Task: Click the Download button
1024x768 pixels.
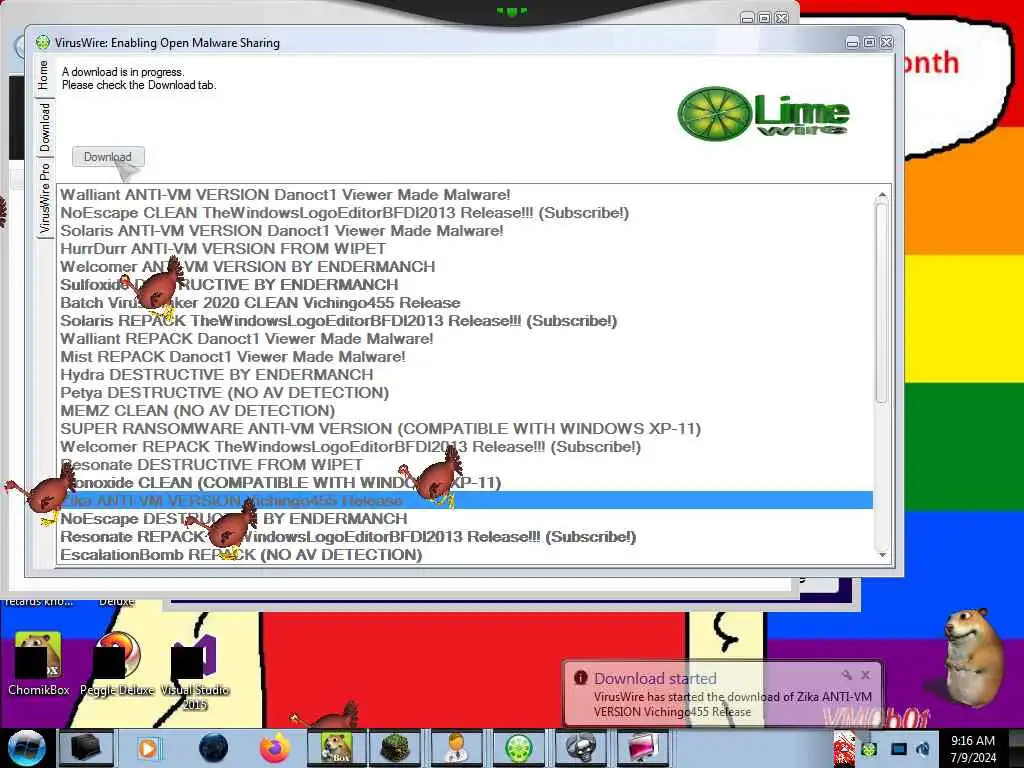Action: click(x=108, y=157)
